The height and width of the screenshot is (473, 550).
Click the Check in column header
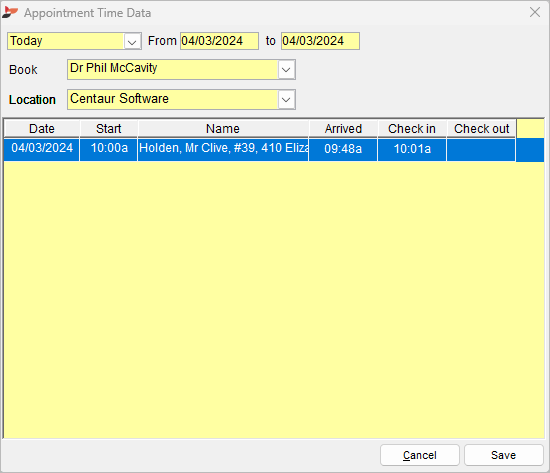click(412, 129)
